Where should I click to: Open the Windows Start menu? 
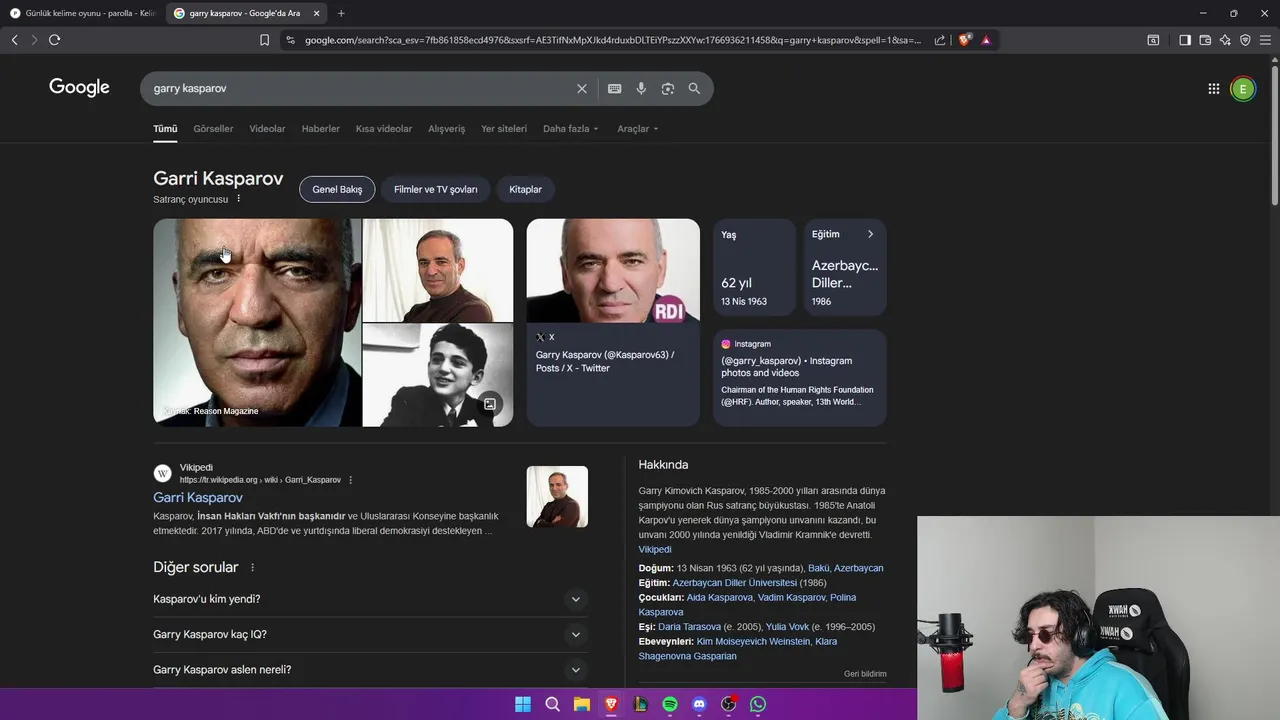(523, 704)
